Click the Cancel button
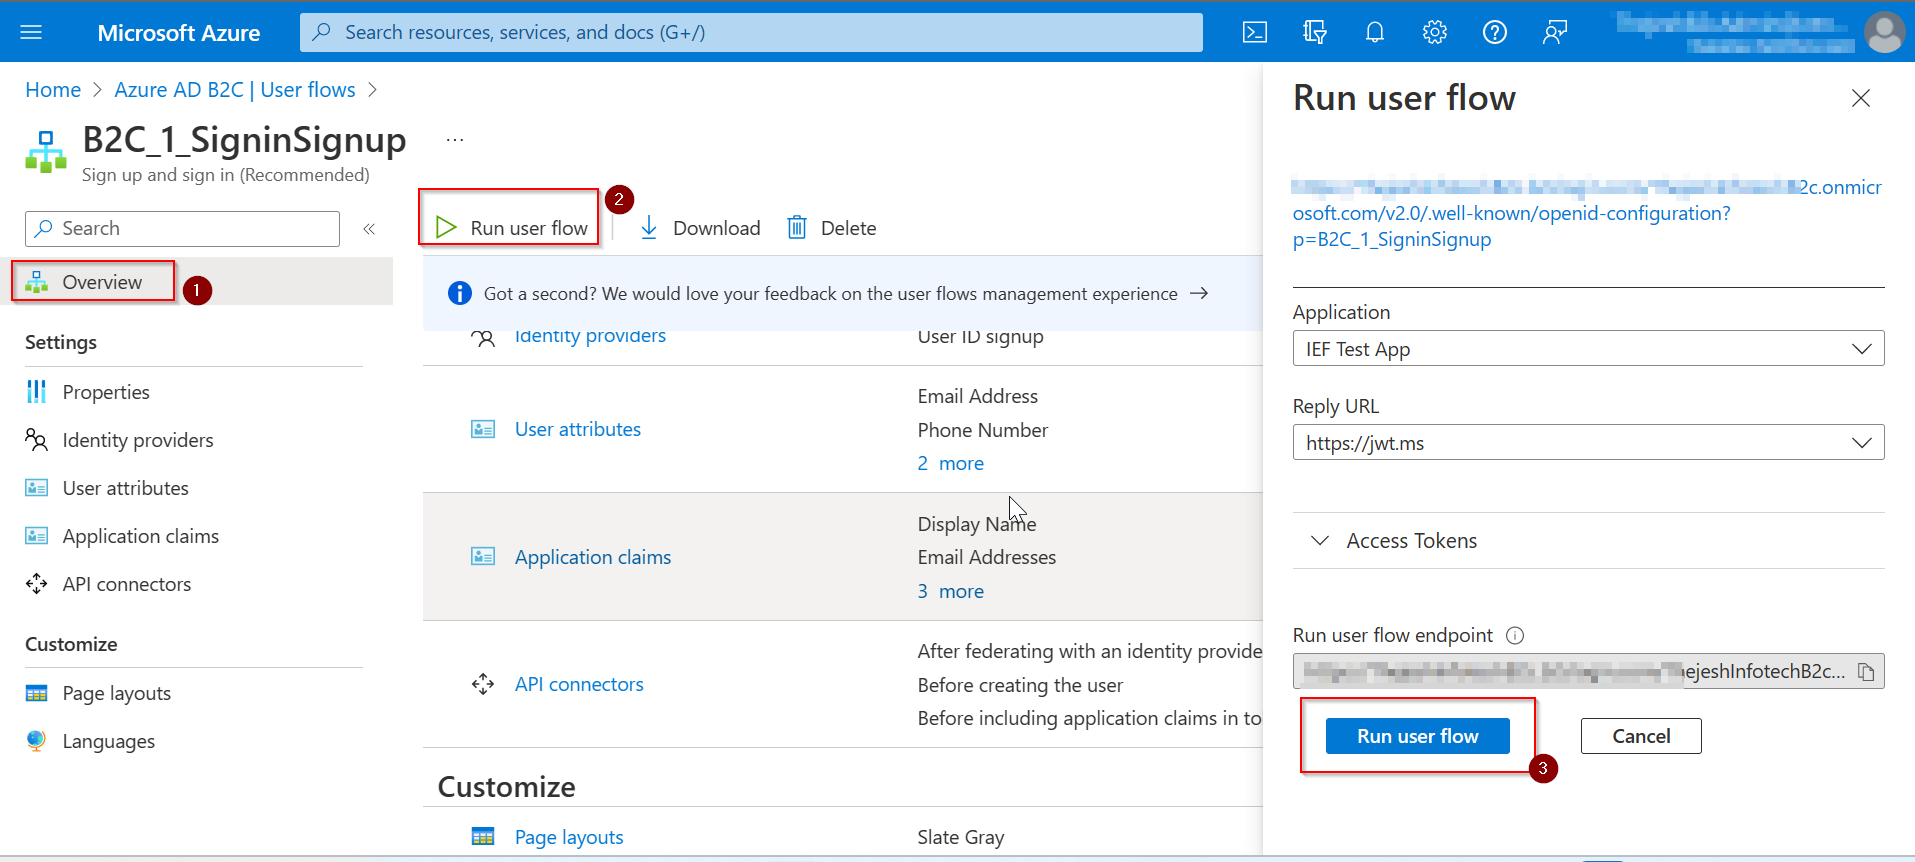The width and height of the screenshot is (1915, 862). 1641,736
